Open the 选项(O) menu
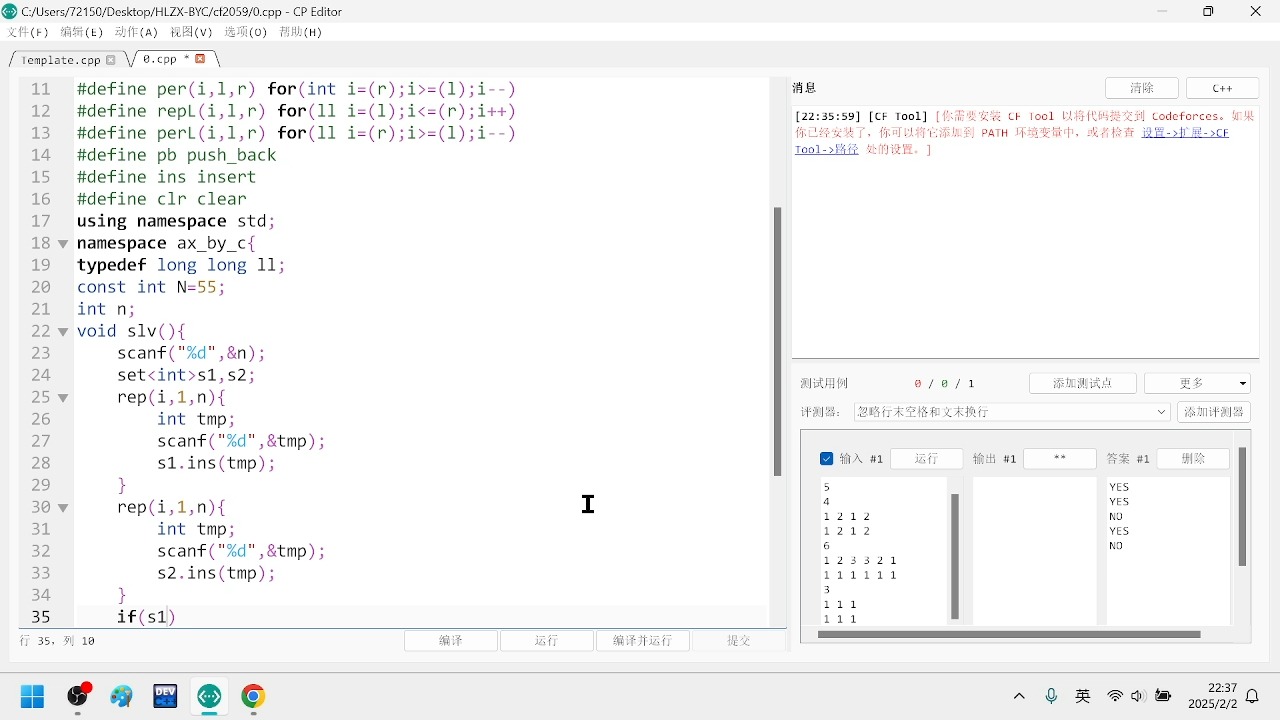The image size is (1280, 720). (x=245, y=32)
